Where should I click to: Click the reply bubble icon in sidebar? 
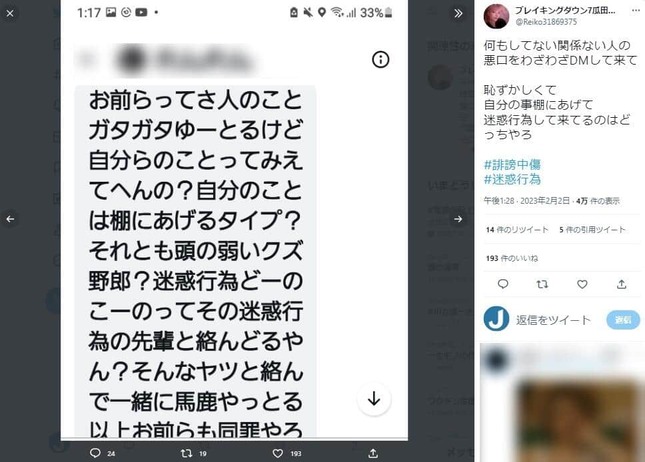(503, 284)
